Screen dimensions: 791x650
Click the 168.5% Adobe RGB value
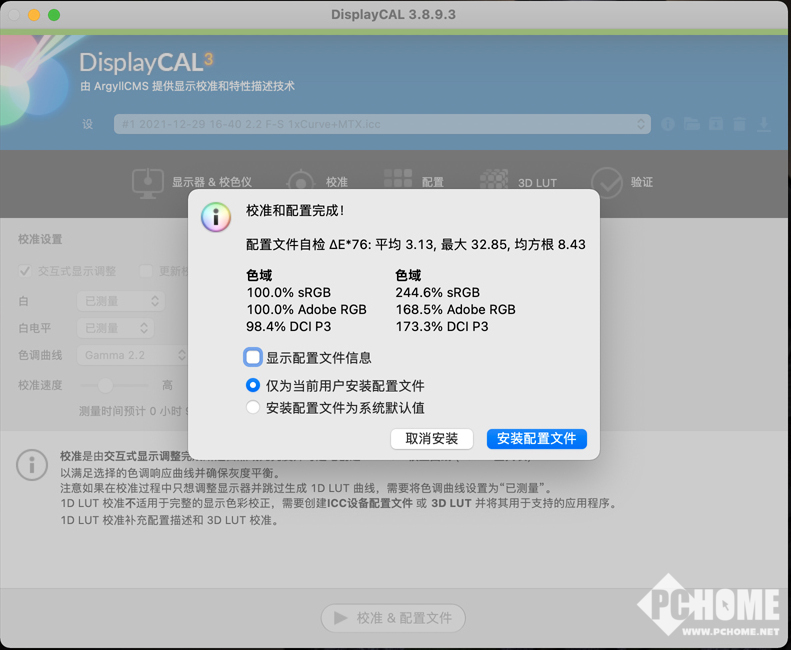[x=456, y=309]
